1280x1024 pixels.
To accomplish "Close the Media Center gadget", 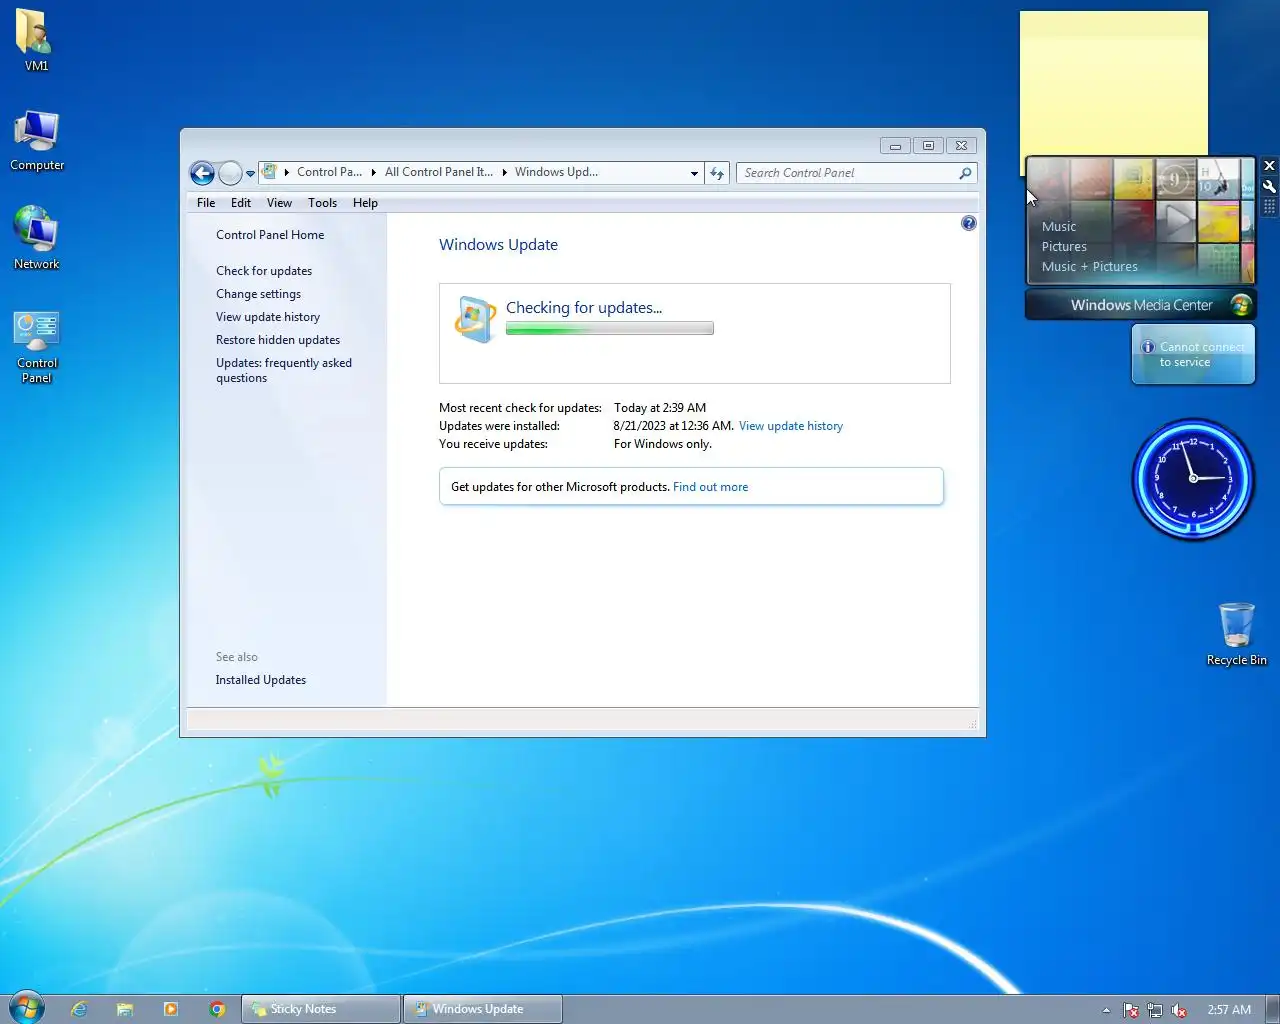I will (1269, 166).
